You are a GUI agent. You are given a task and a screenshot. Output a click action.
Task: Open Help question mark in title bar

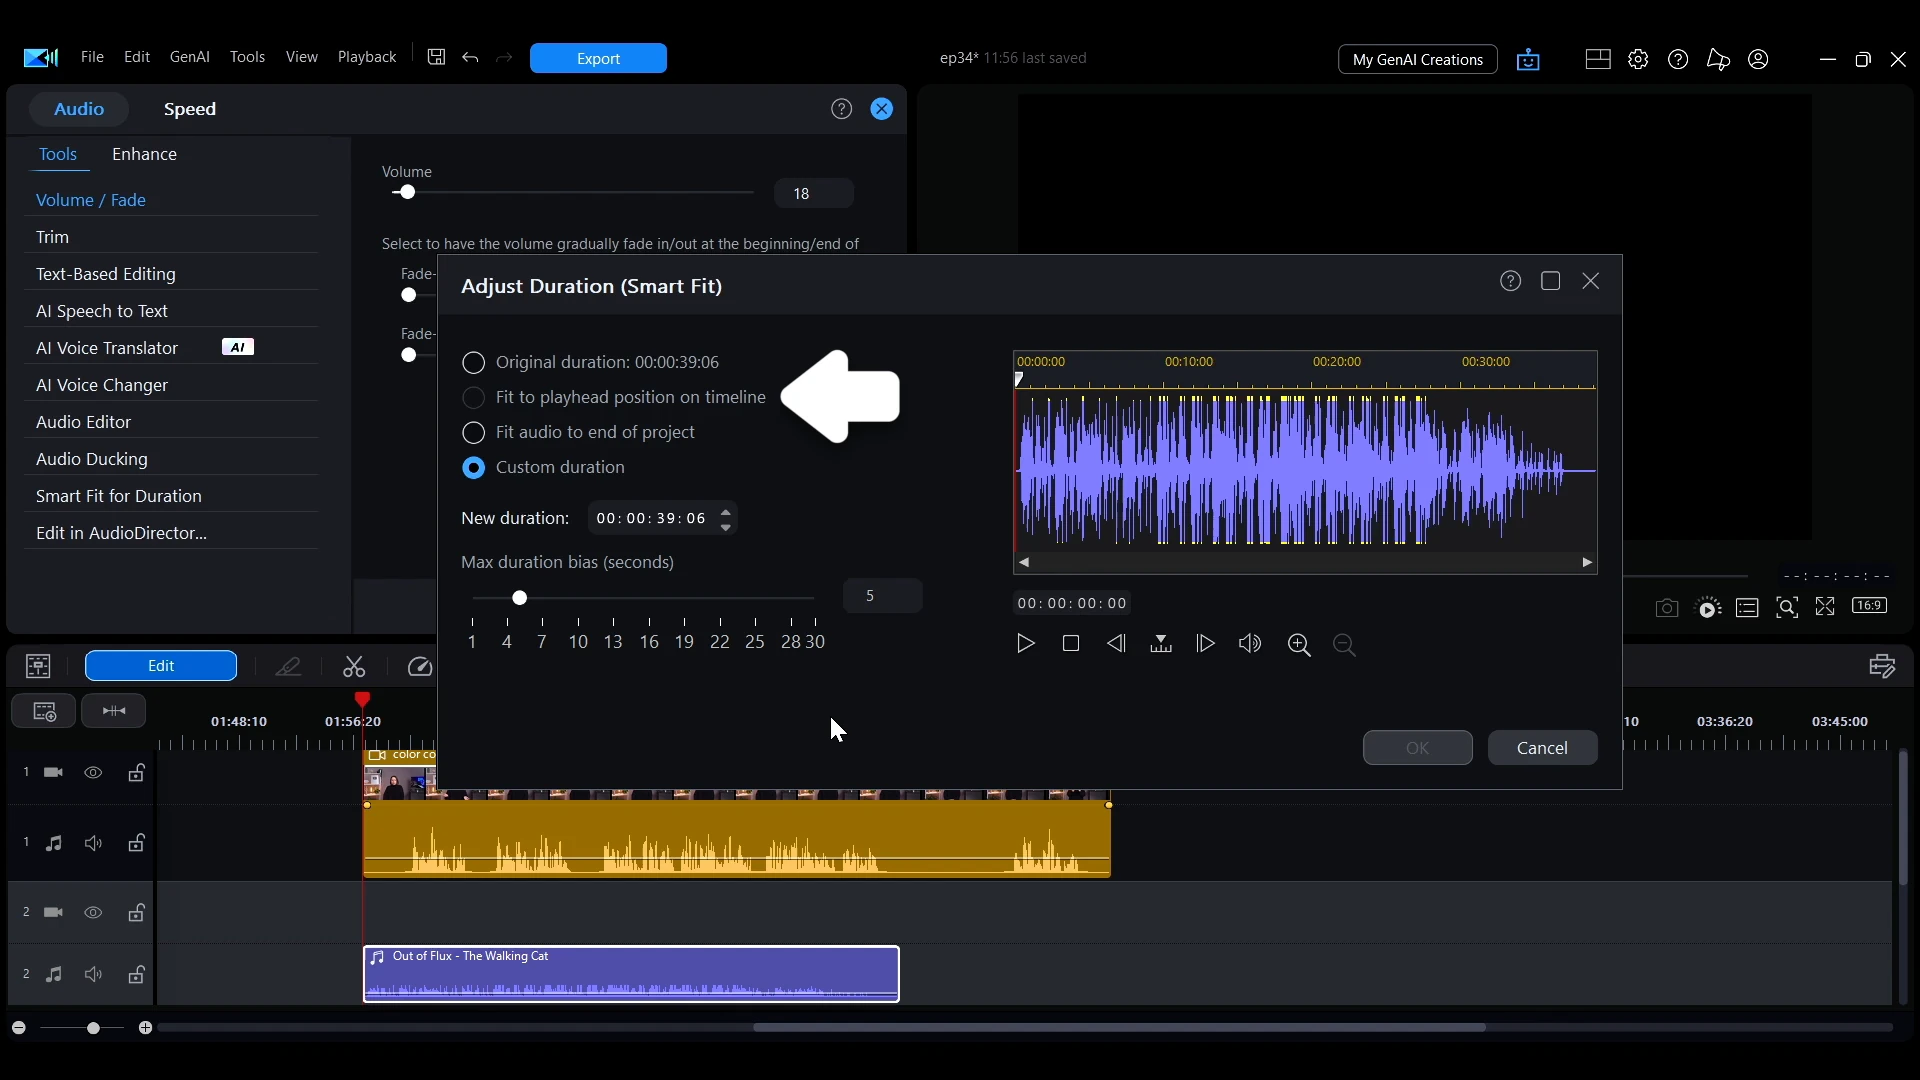(x=1679, y=59)
